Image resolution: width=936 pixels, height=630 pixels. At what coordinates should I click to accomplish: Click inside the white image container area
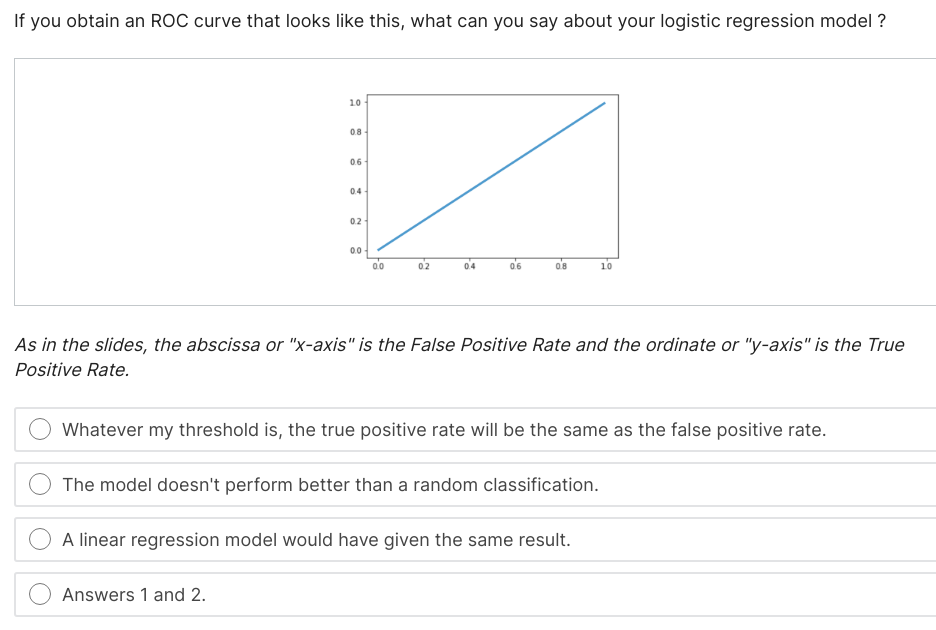[150, 180]
